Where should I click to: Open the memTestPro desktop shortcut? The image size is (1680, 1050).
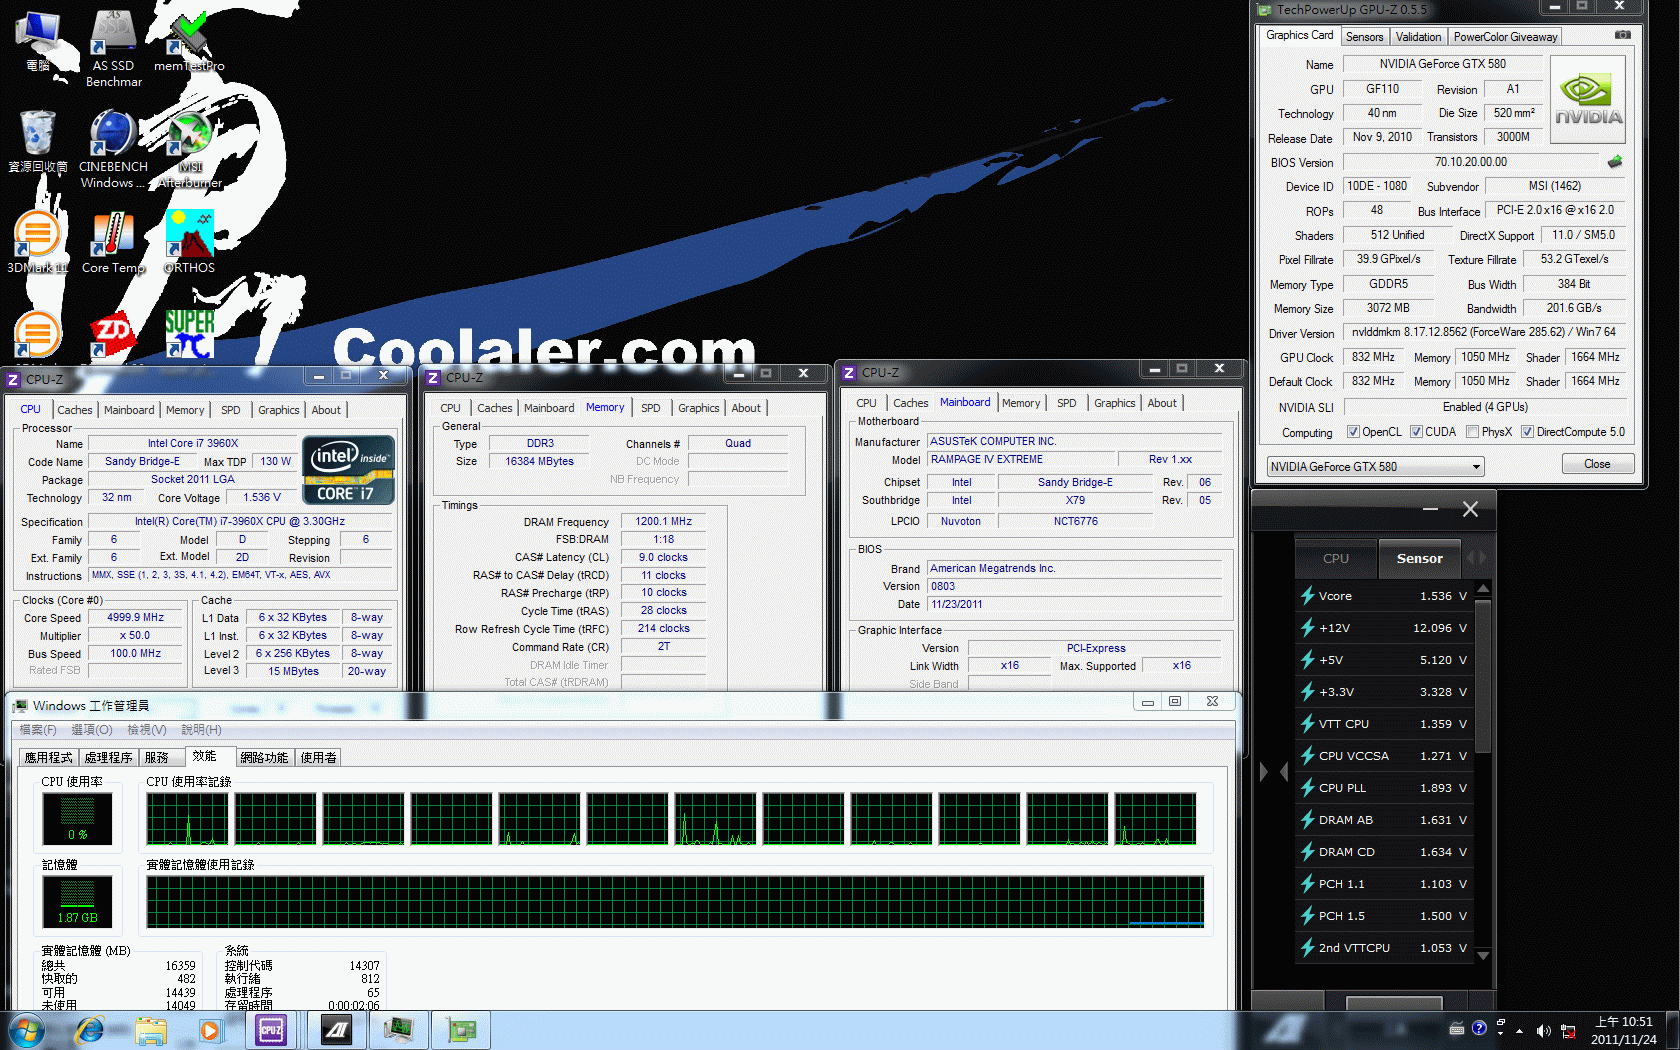tap(189, 40)
